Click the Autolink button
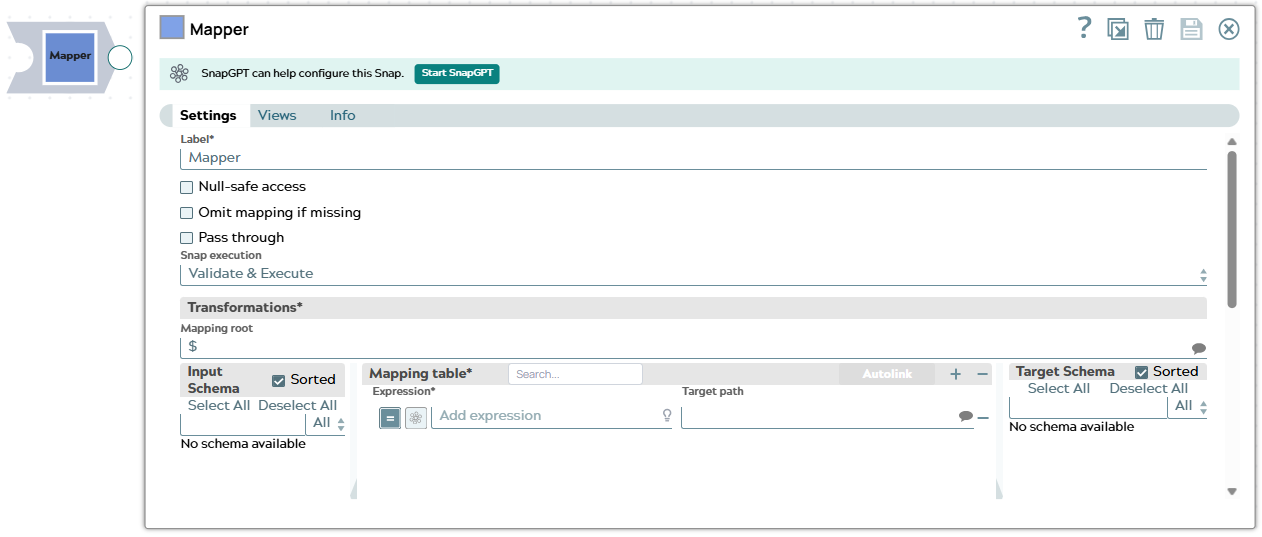The width and height of the screenshot is (1262, 537). point(888,374)
